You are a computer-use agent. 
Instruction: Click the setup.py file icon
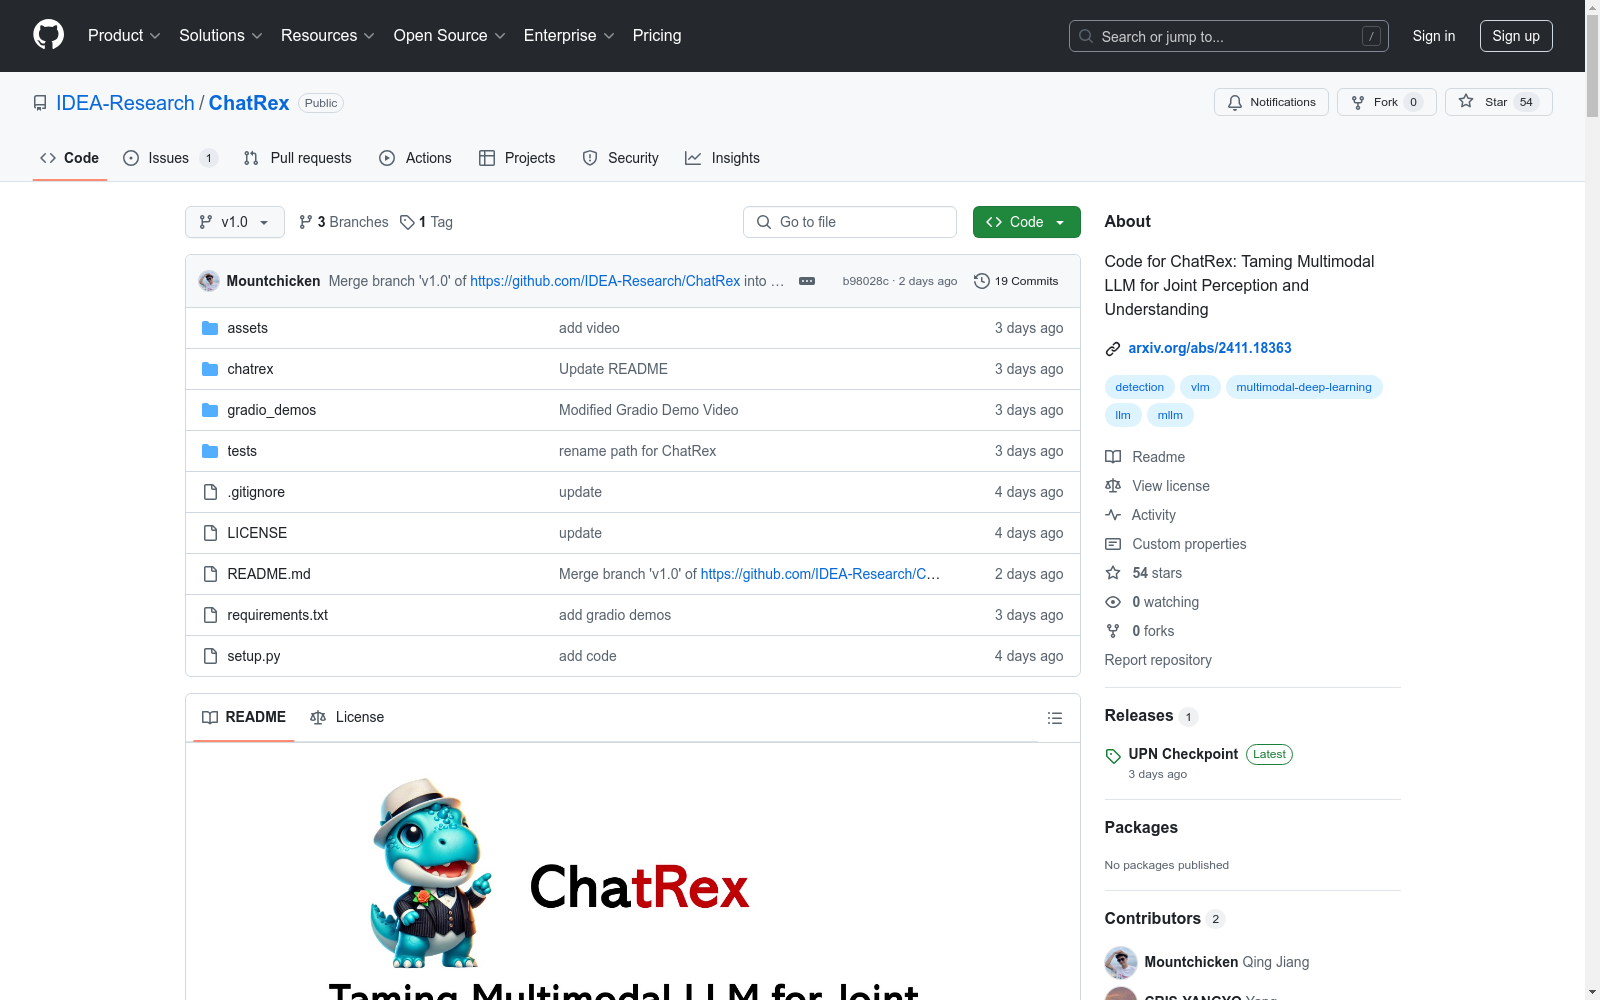(x=210, y=656)
